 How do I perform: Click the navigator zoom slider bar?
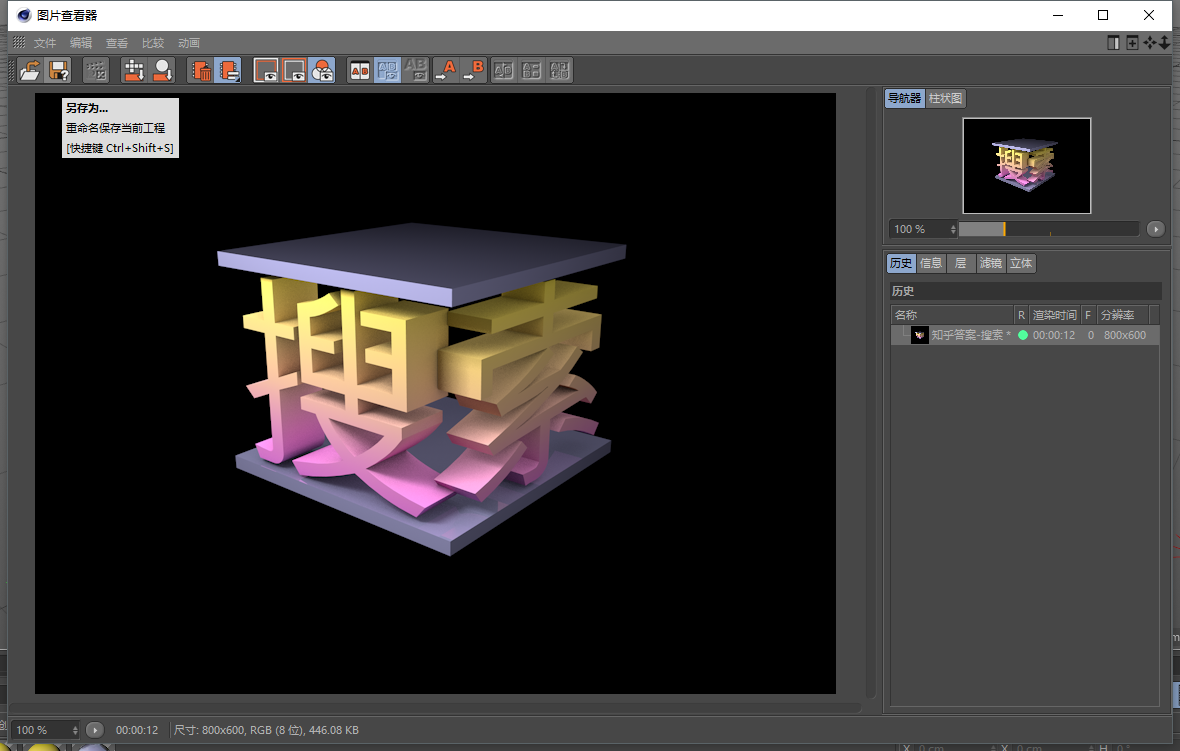pos(1049,229)
